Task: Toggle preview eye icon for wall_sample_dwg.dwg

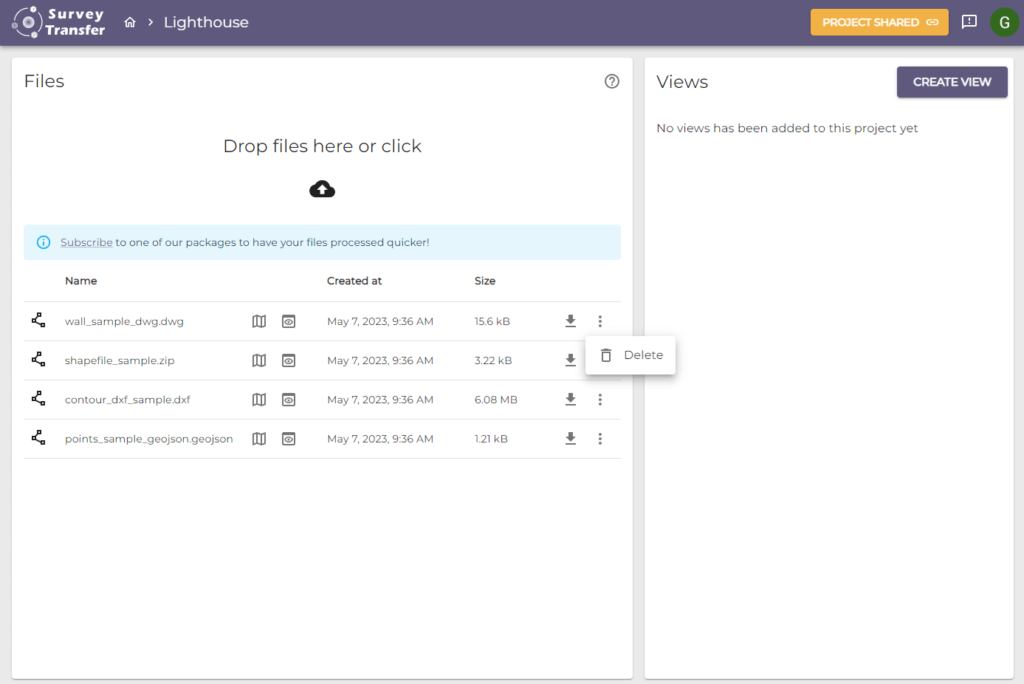Action: 288,321
